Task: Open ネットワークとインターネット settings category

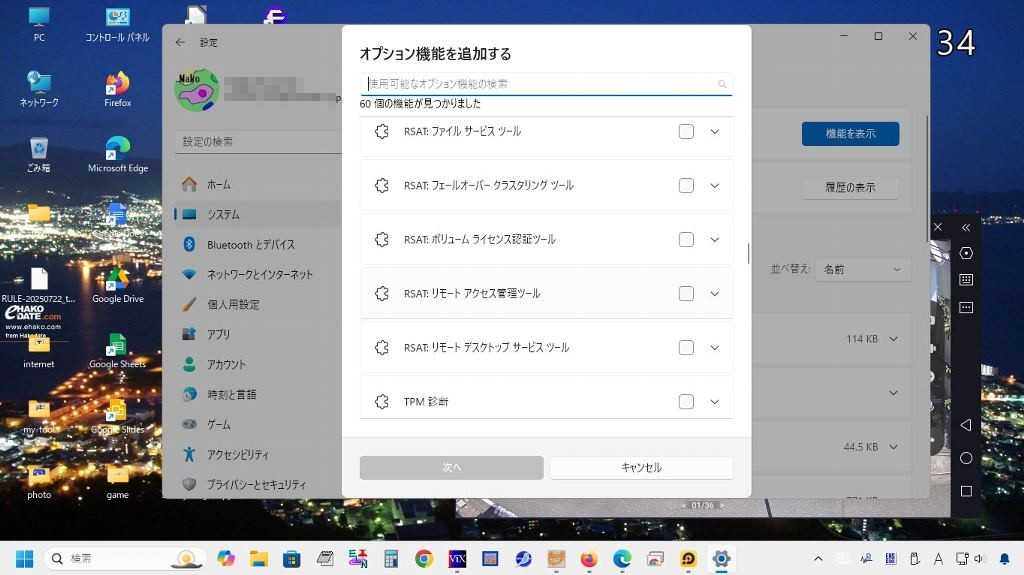Action: pyautogui.click(x=259, y=274)
